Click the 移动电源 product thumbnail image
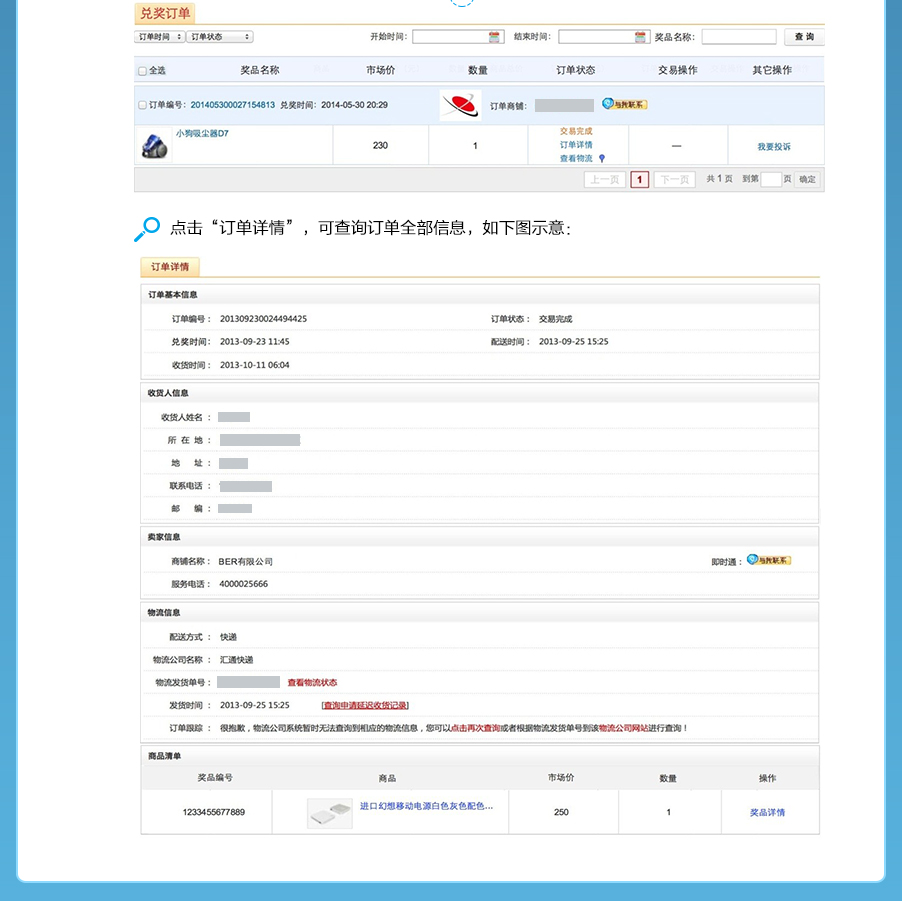The width and height of the screenshot is (902, 901). point(330,812)
